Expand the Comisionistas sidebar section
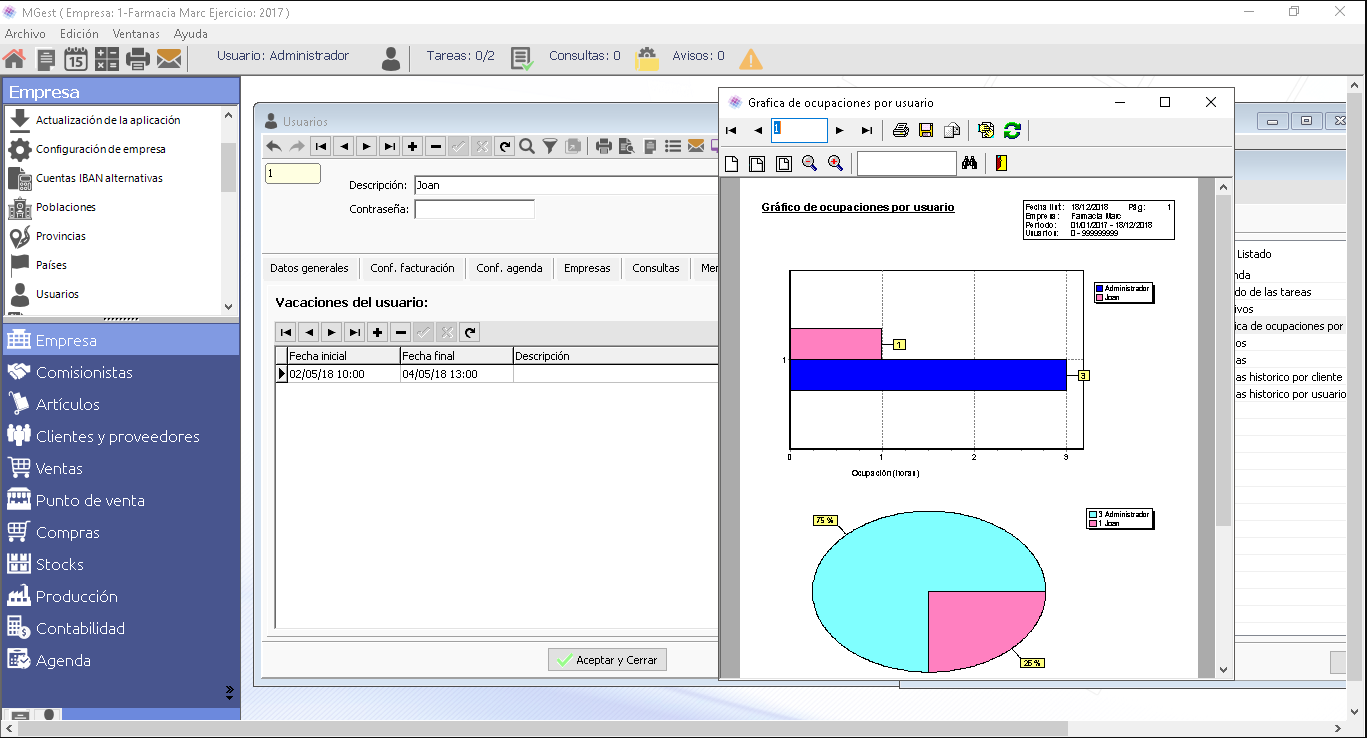 coord(120,372)
